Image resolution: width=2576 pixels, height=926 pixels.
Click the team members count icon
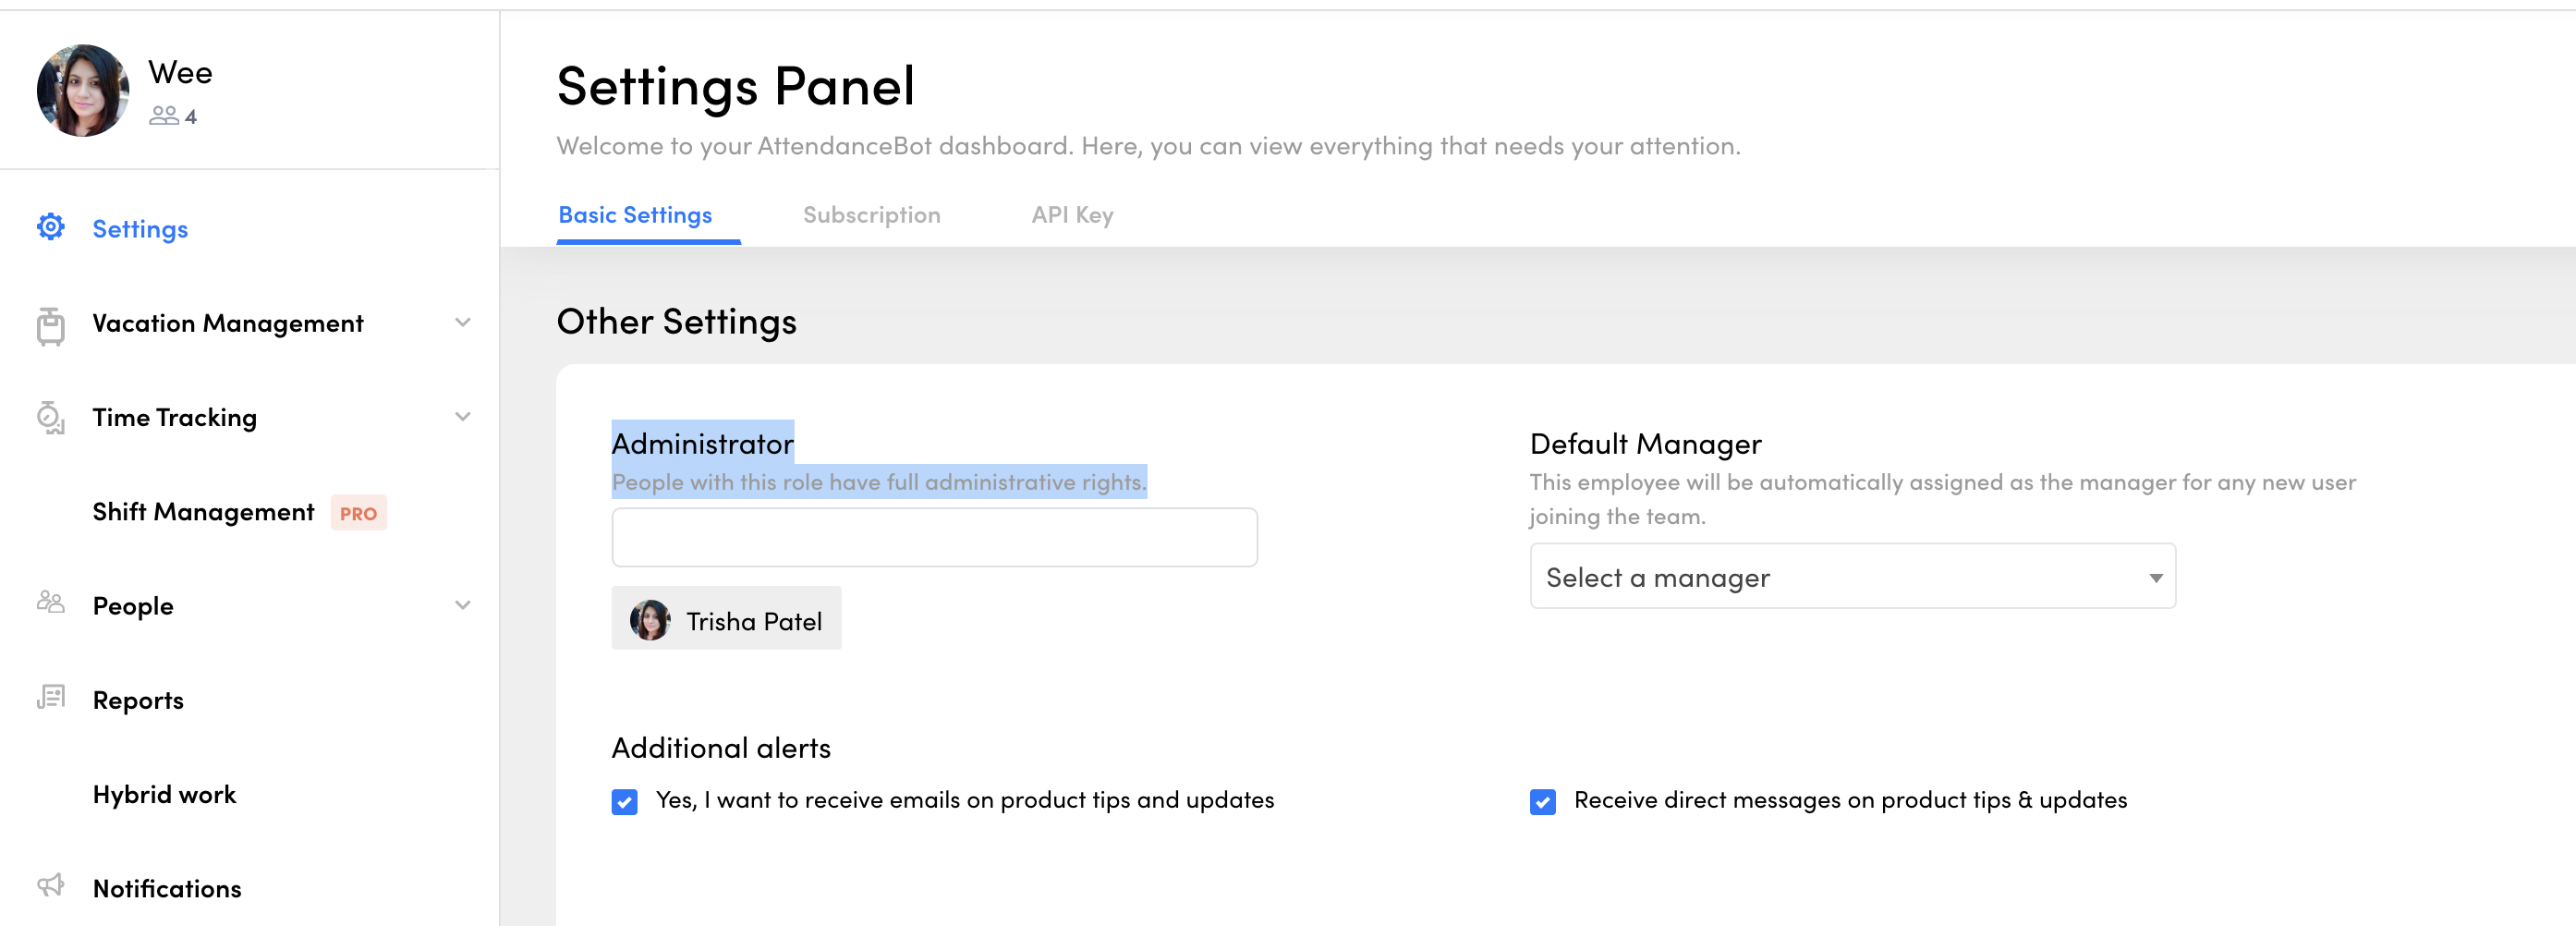[164, 117]
